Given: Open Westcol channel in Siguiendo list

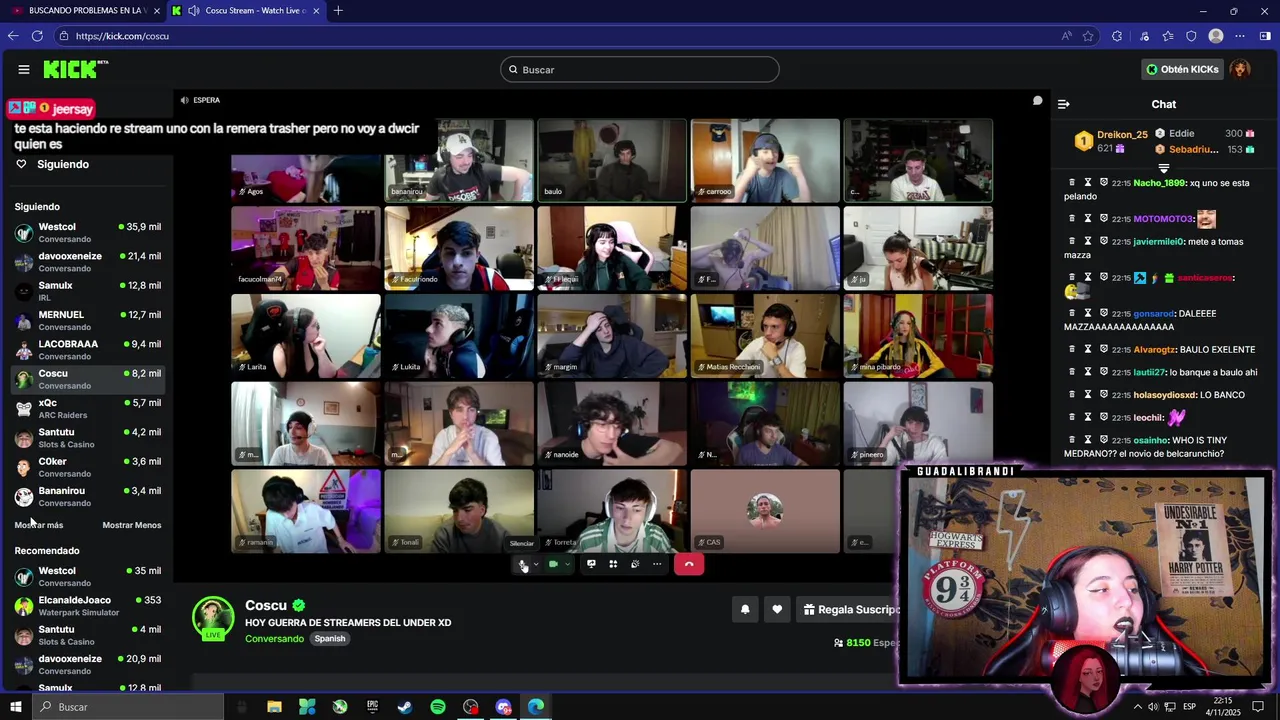Looking at the screenshot, I should point(87,232).
